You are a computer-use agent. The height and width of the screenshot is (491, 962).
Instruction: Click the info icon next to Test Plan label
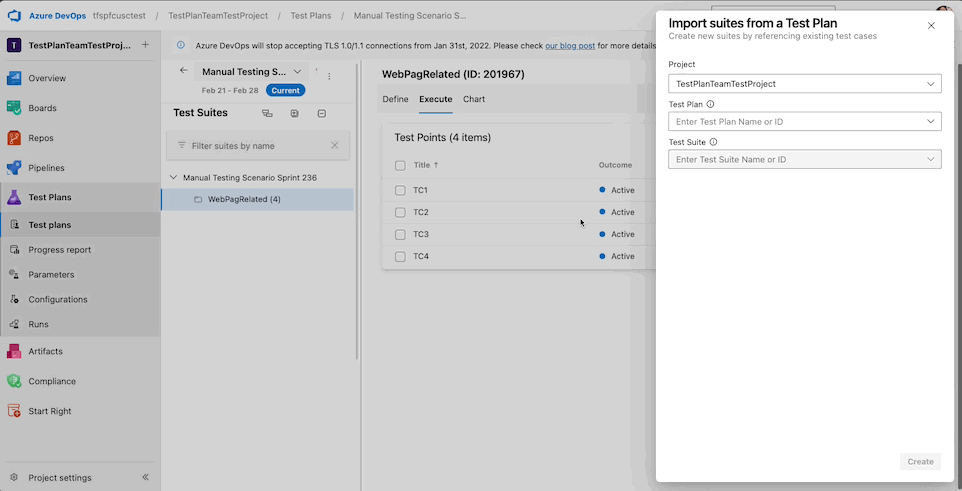click(710, 104)
